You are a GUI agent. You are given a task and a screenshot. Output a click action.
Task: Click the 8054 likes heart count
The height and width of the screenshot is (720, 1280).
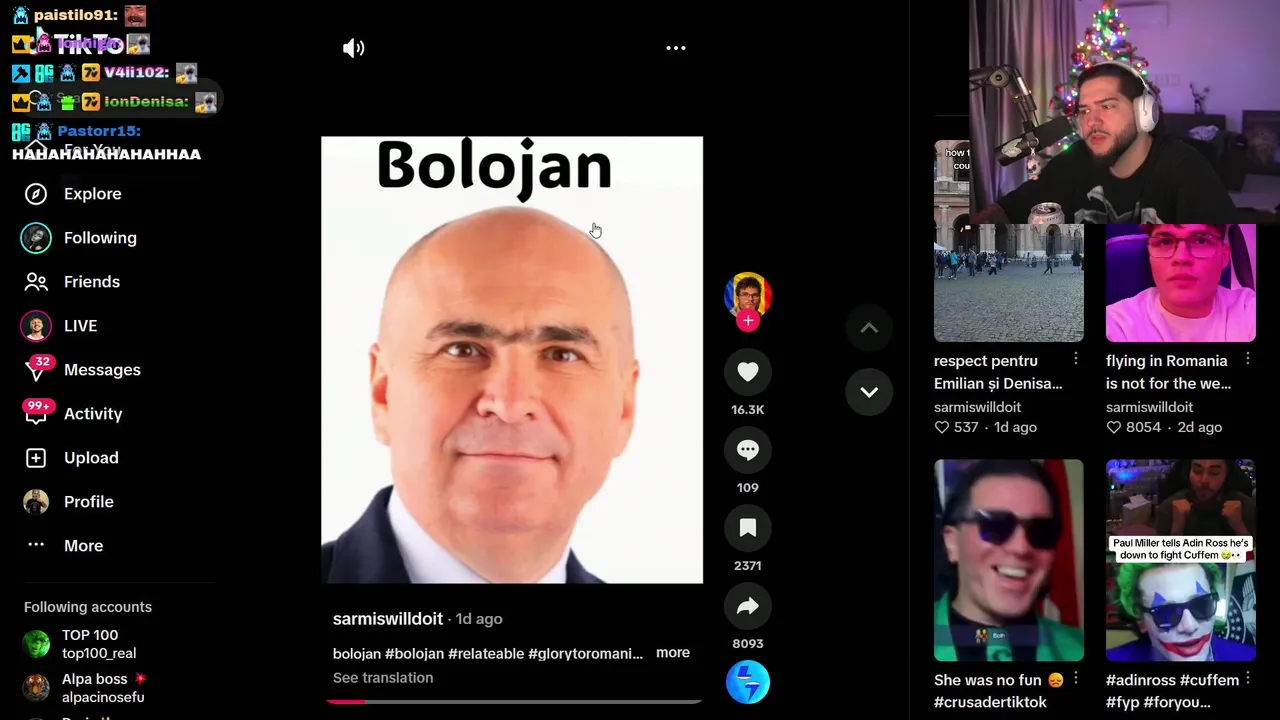tap(1133, 427)
